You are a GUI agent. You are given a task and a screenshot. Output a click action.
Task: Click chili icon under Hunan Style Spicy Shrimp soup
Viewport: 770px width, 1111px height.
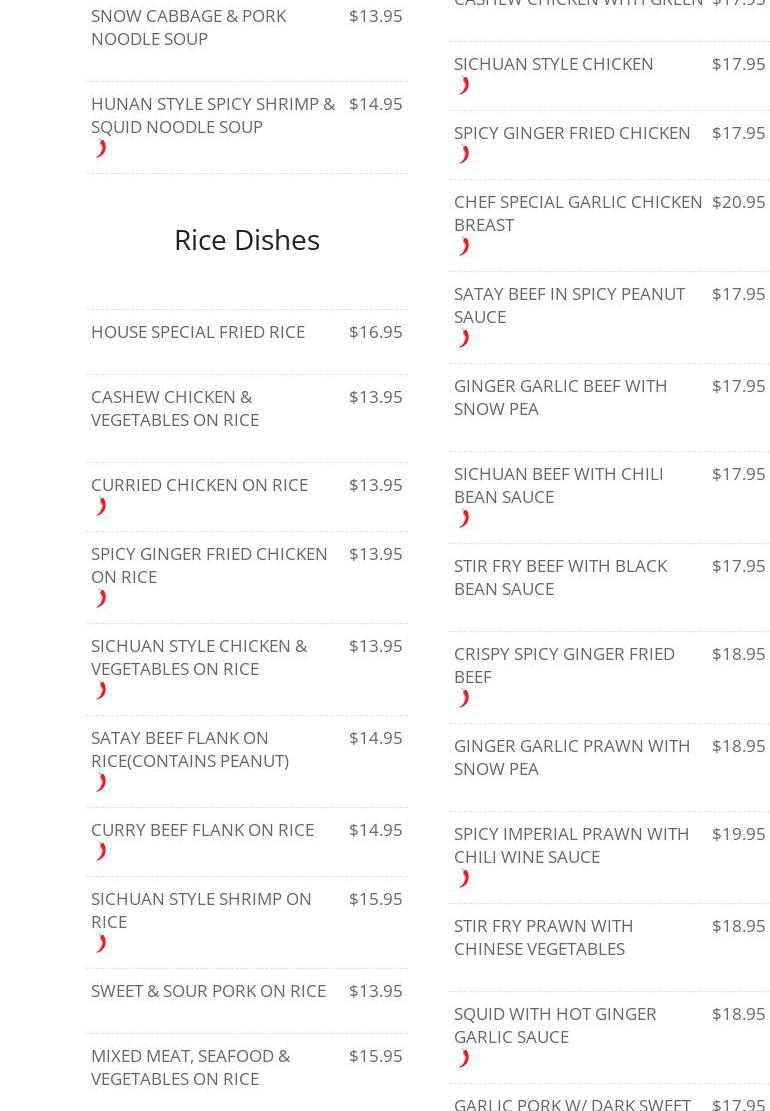click(101, 149)
